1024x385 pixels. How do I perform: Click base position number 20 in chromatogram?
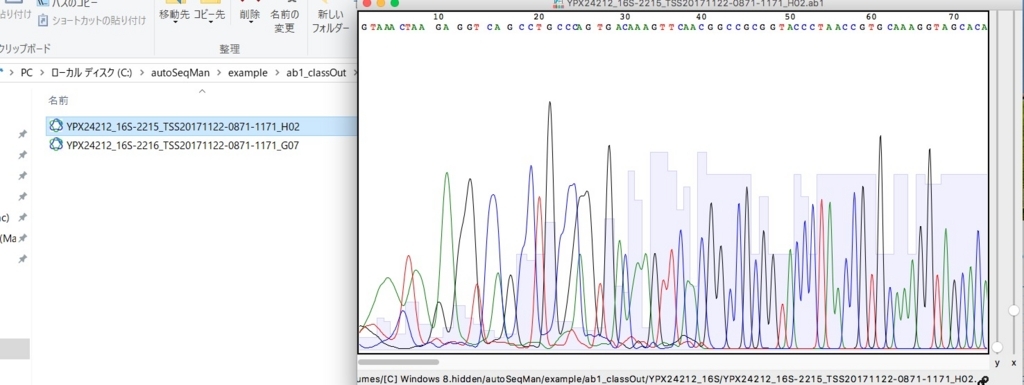click(540, 16)
